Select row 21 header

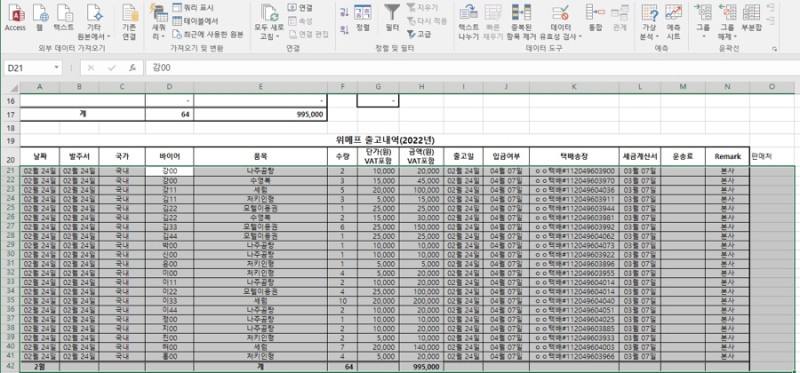pos(10,171)
